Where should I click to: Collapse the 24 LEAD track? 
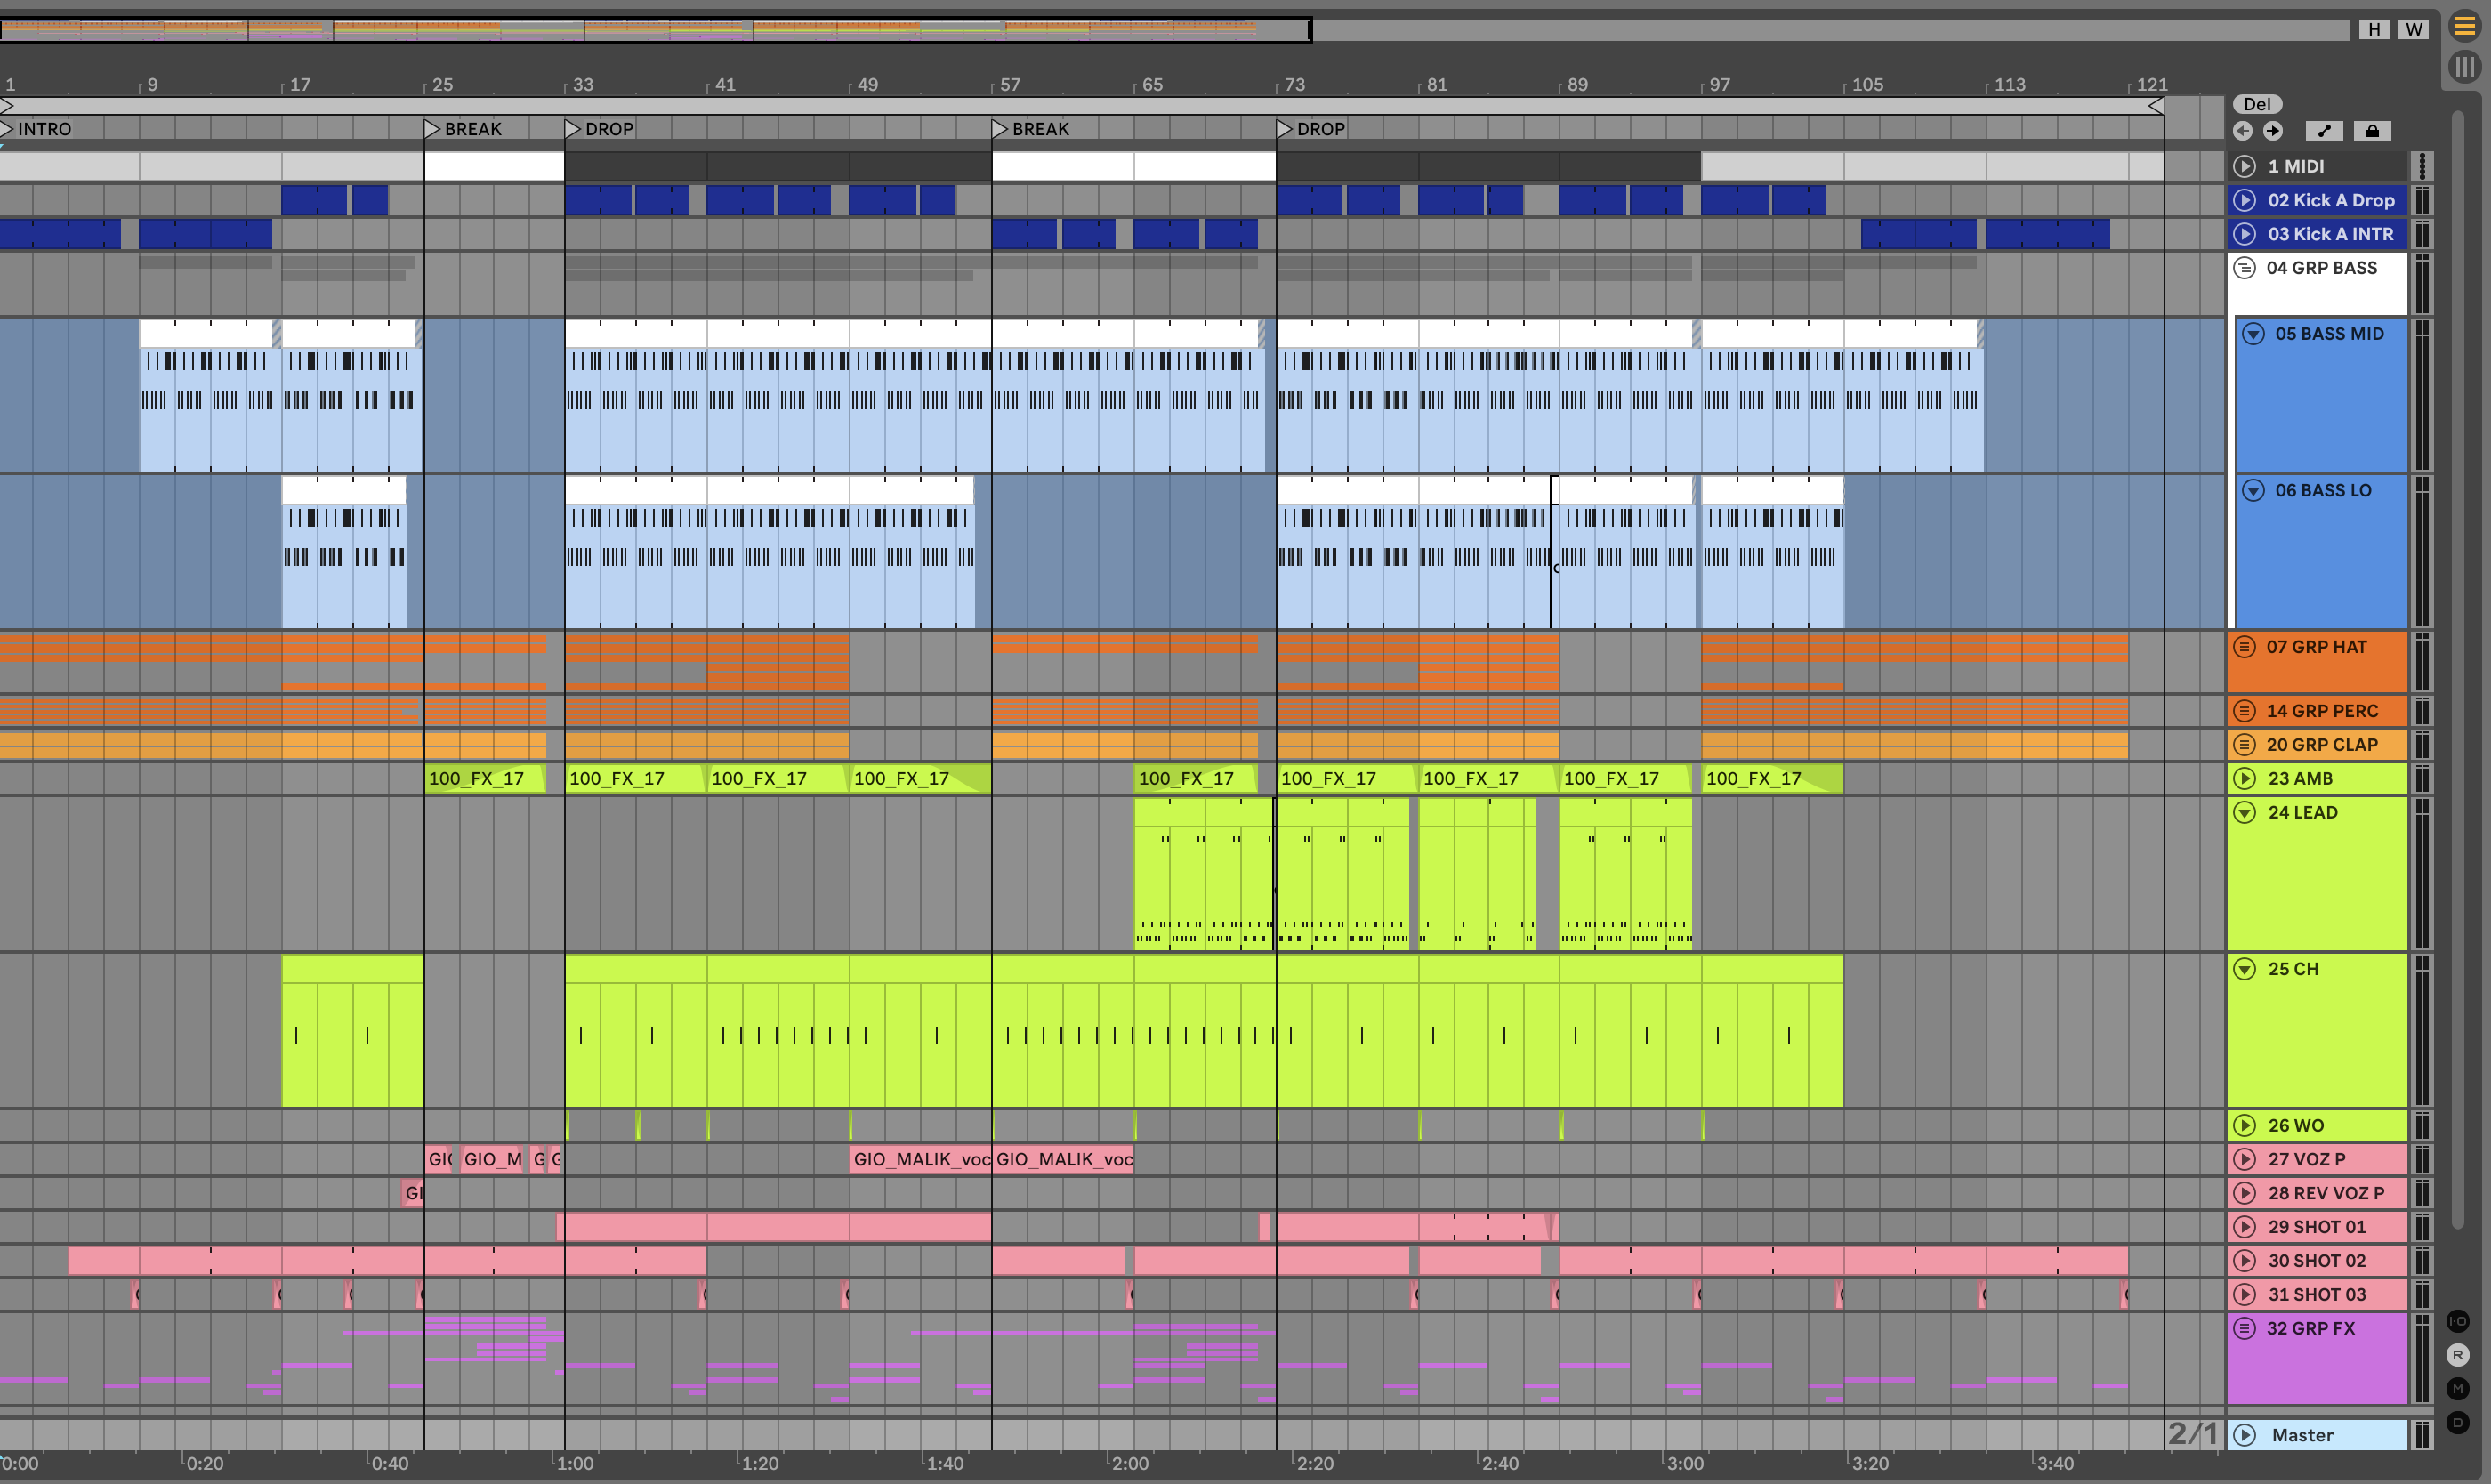(2245, 812)
